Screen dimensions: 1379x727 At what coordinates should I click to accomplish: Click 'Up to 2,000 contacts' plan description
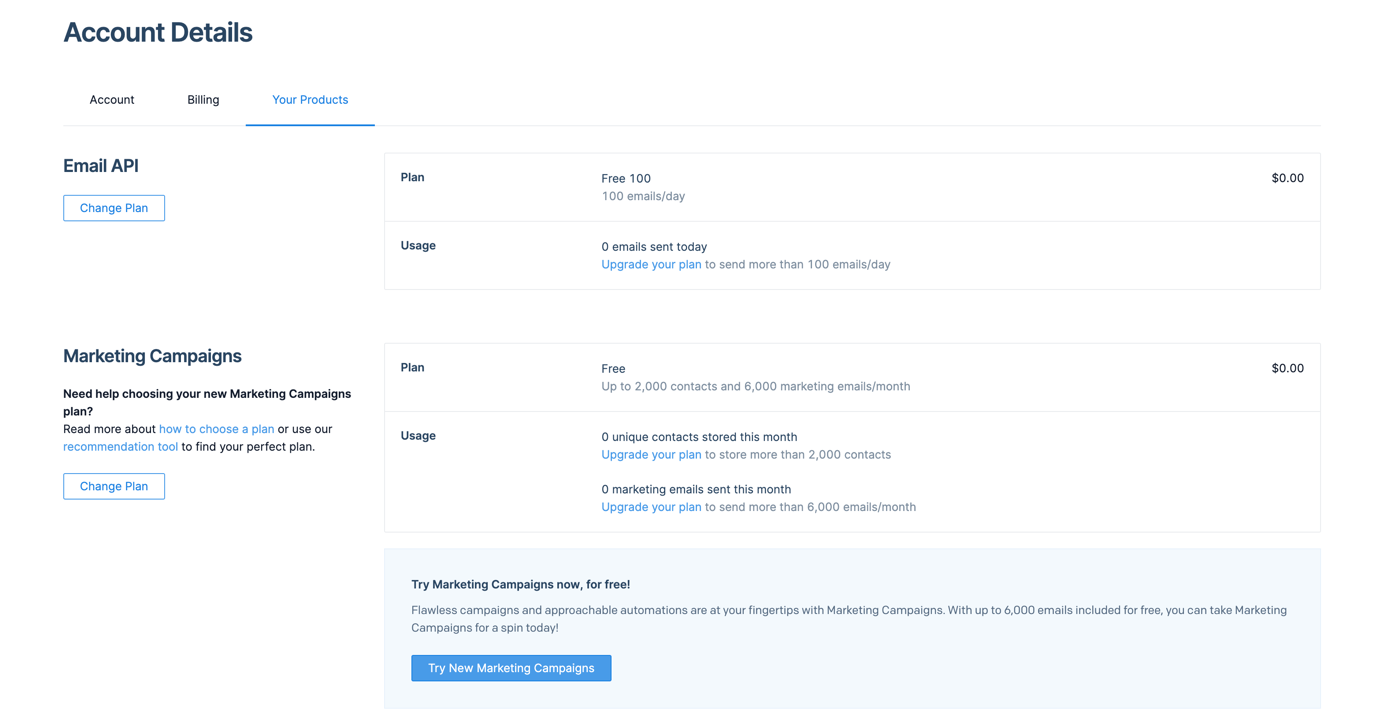pos(756,386)
